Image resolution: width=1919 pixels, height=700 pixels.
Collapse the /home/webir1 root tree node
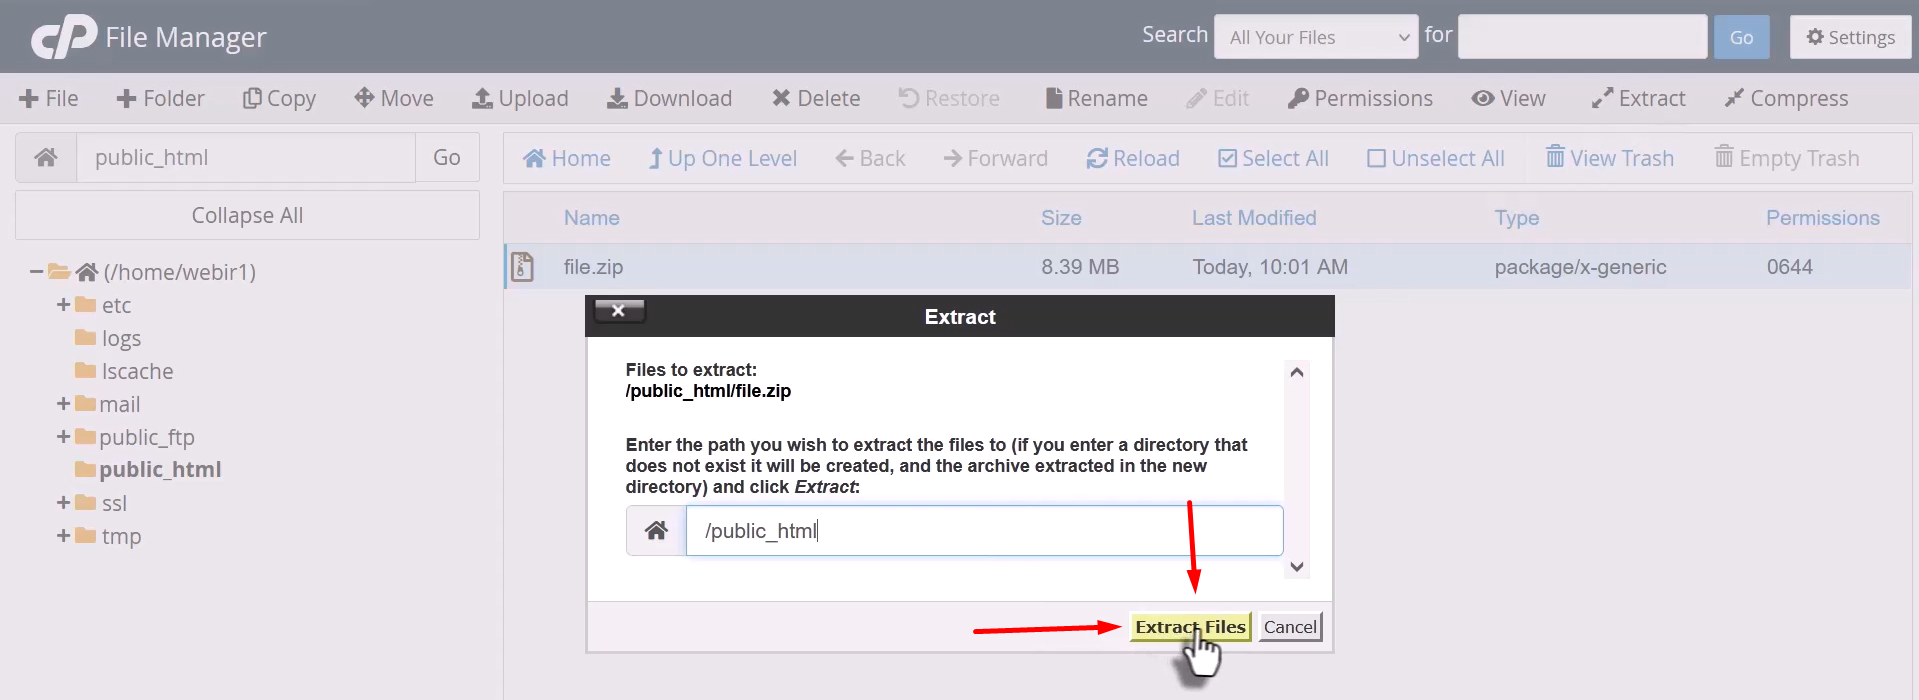pos(36,272)
